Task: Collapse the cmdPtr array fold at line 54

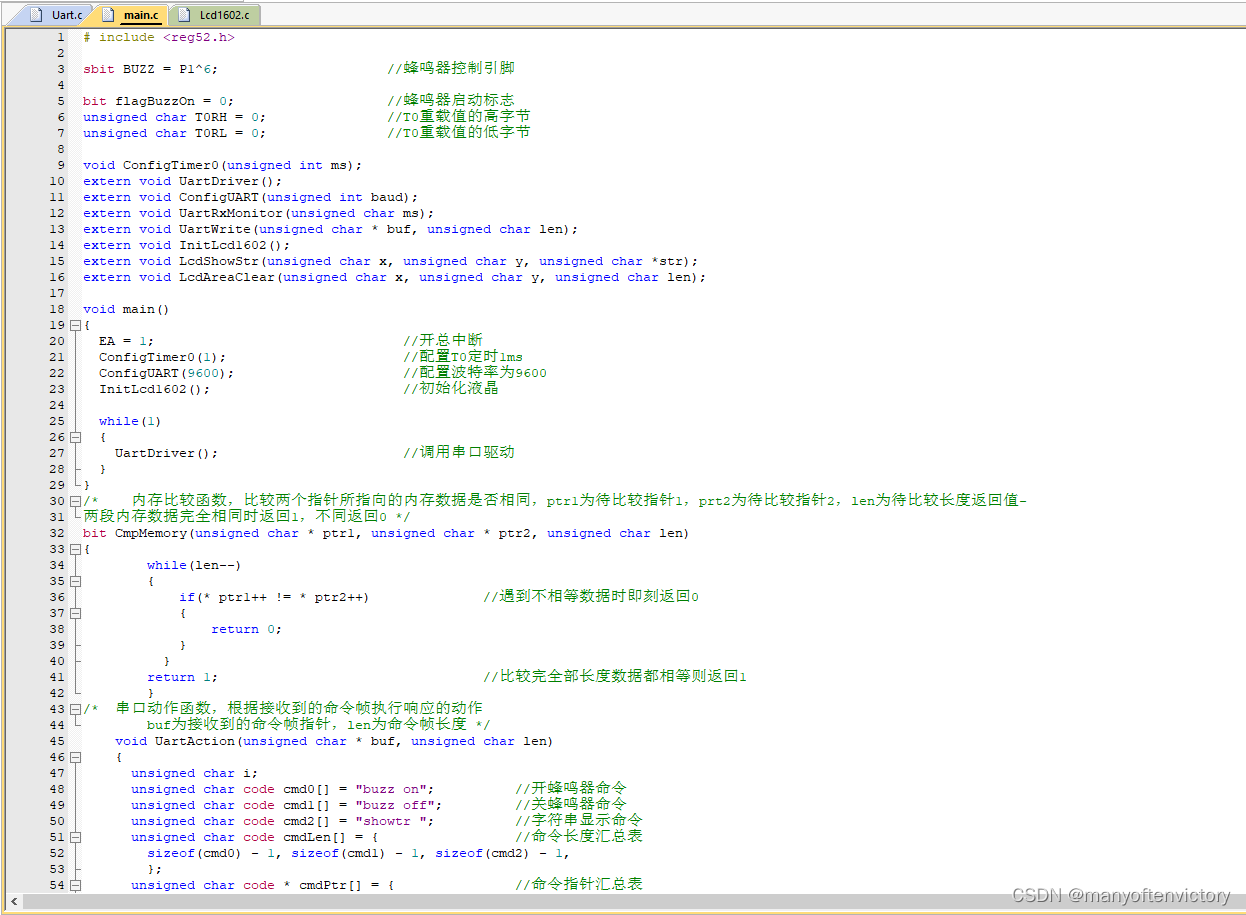Action: [x=74, y=885]
